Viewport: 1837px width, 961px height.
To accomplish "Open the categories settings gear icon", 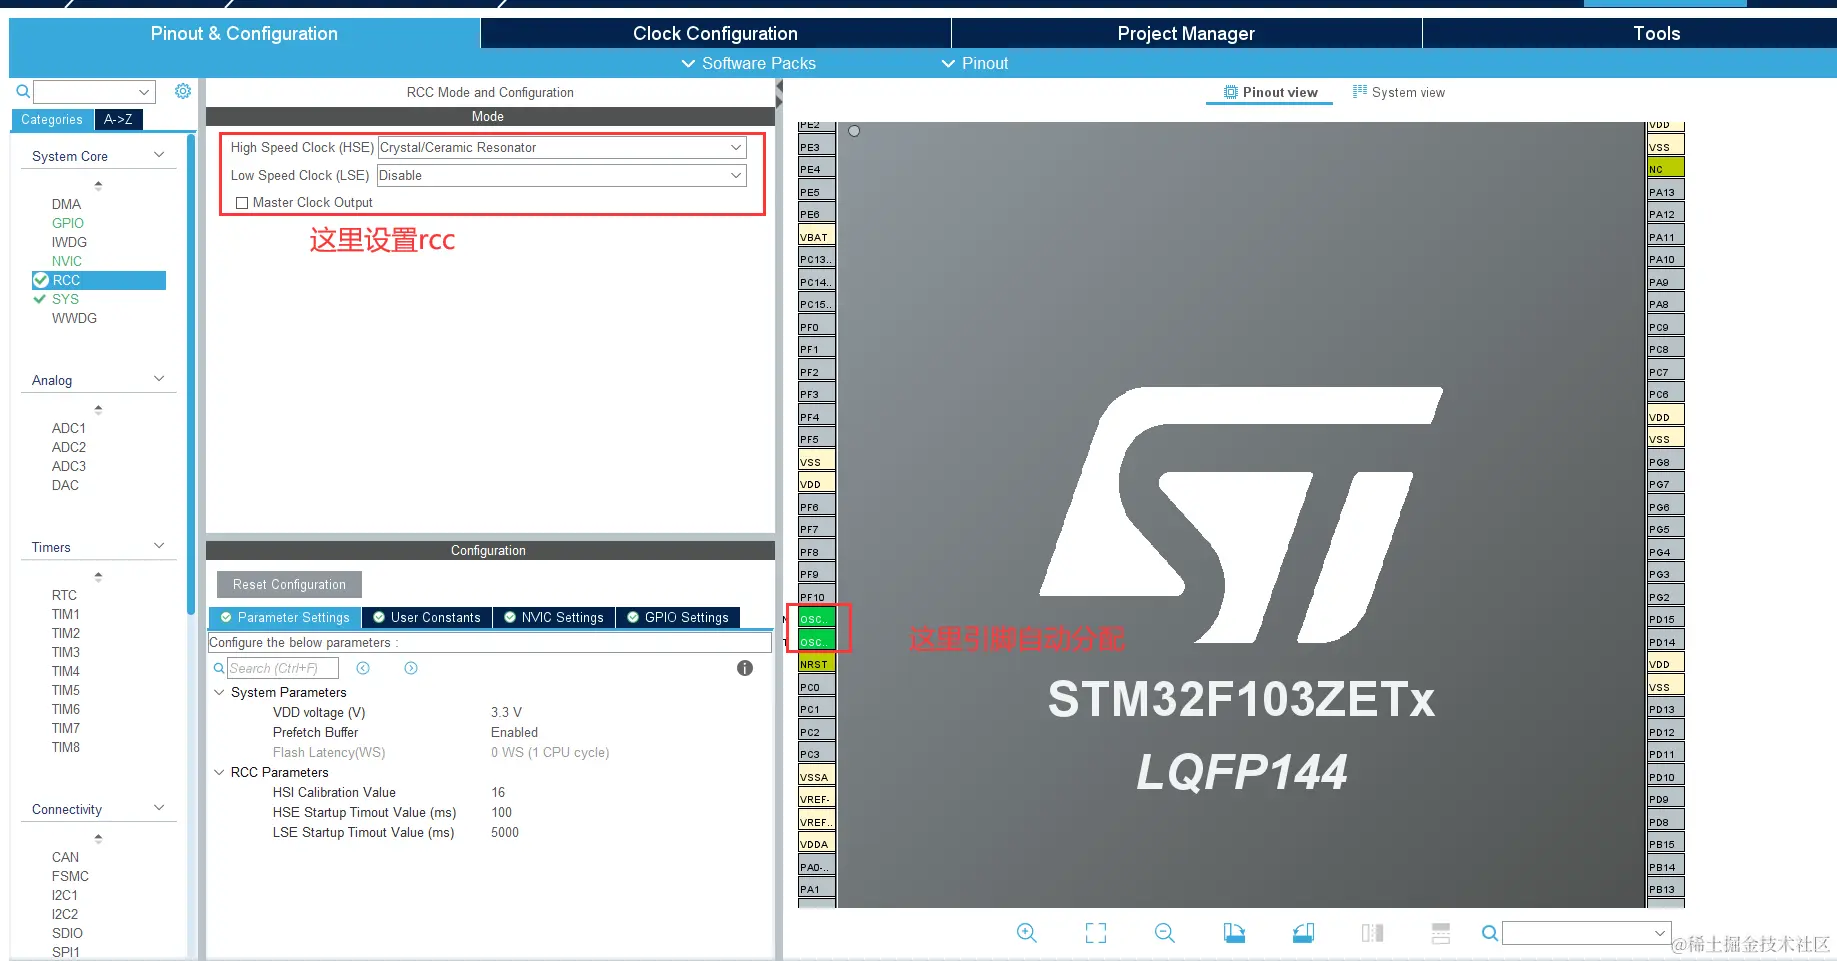I will click(x=183, y=91).
